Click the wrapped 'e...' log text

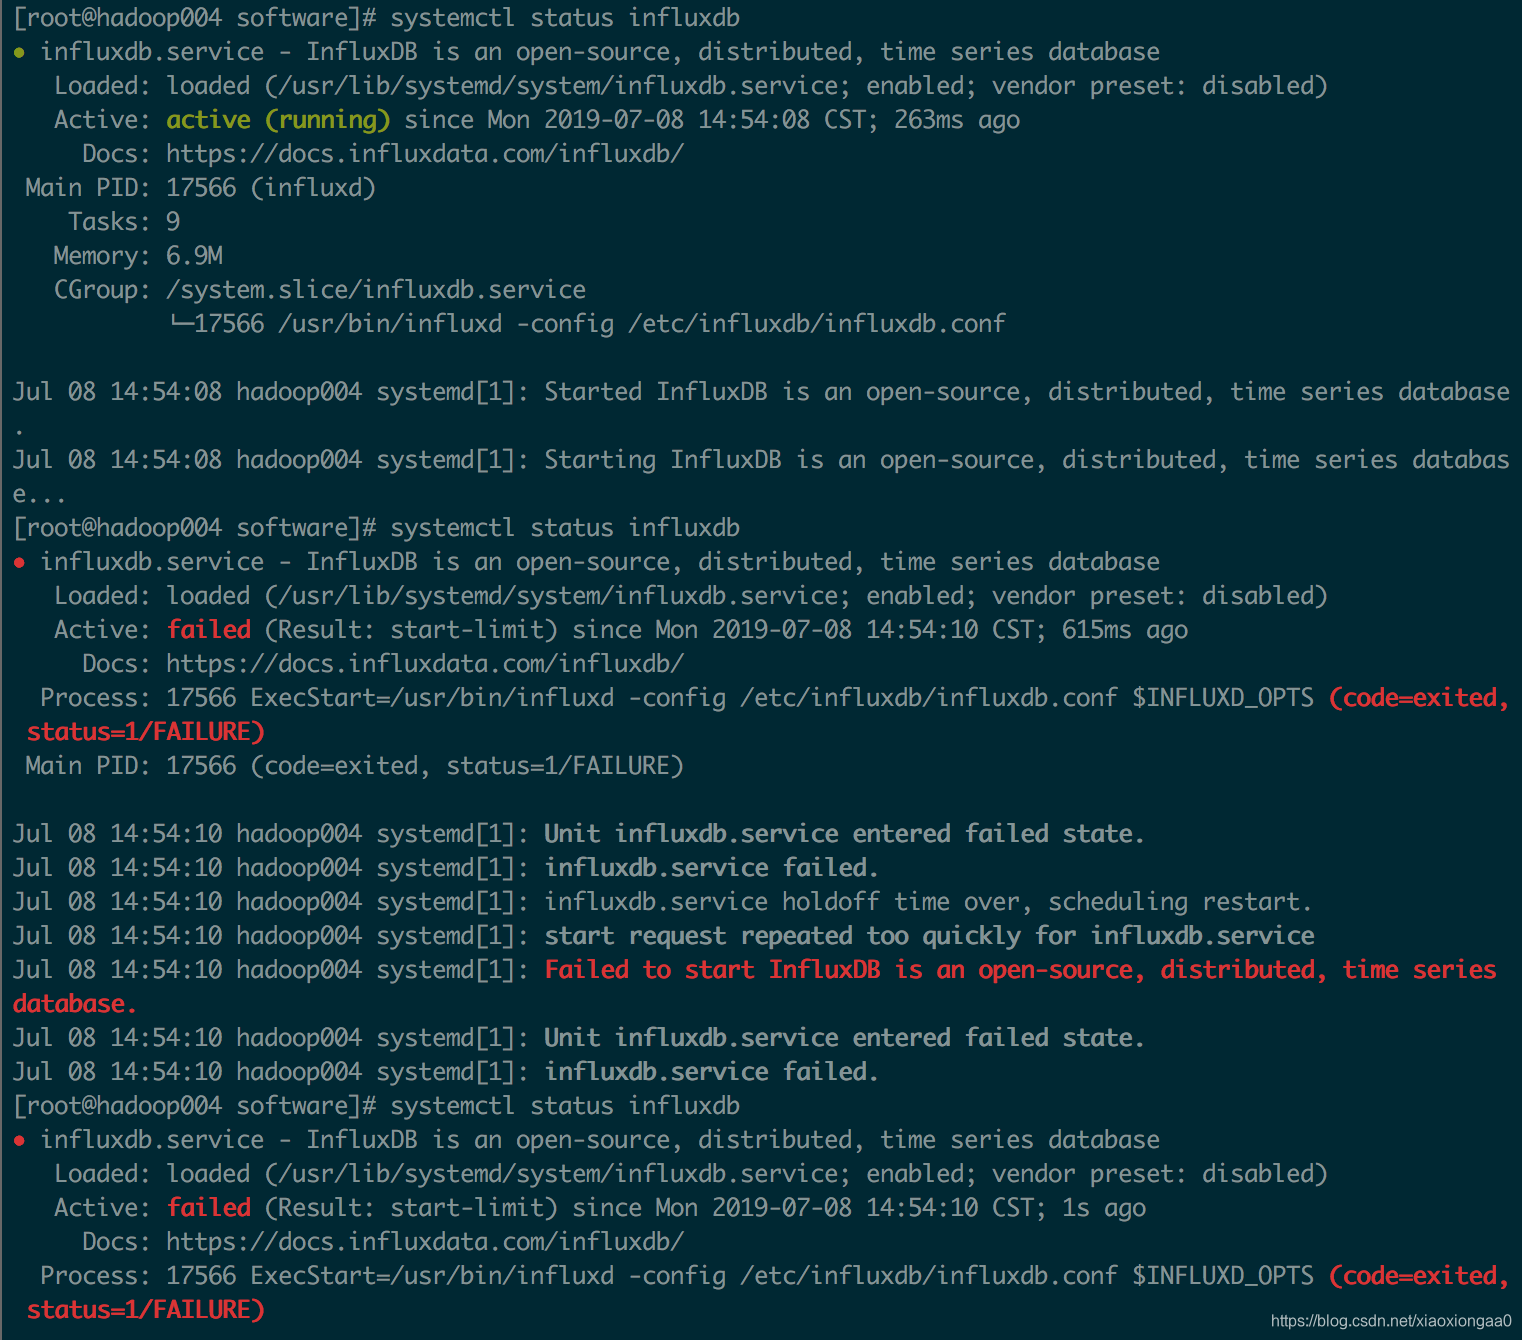click(x=39, y=494)
